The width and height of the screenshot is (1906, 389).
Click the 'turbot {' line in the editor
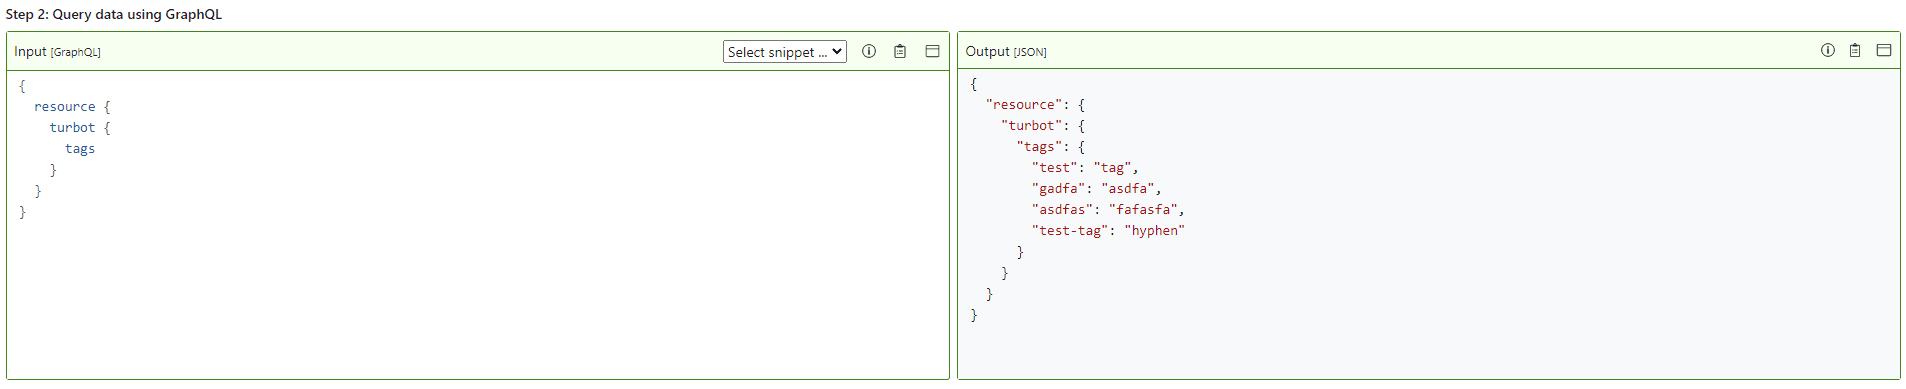point(80,128)
